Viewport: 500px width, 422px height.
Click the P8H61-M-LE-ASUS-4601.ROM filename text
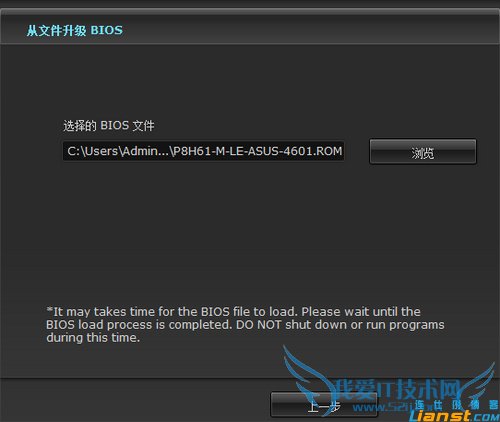256,151
